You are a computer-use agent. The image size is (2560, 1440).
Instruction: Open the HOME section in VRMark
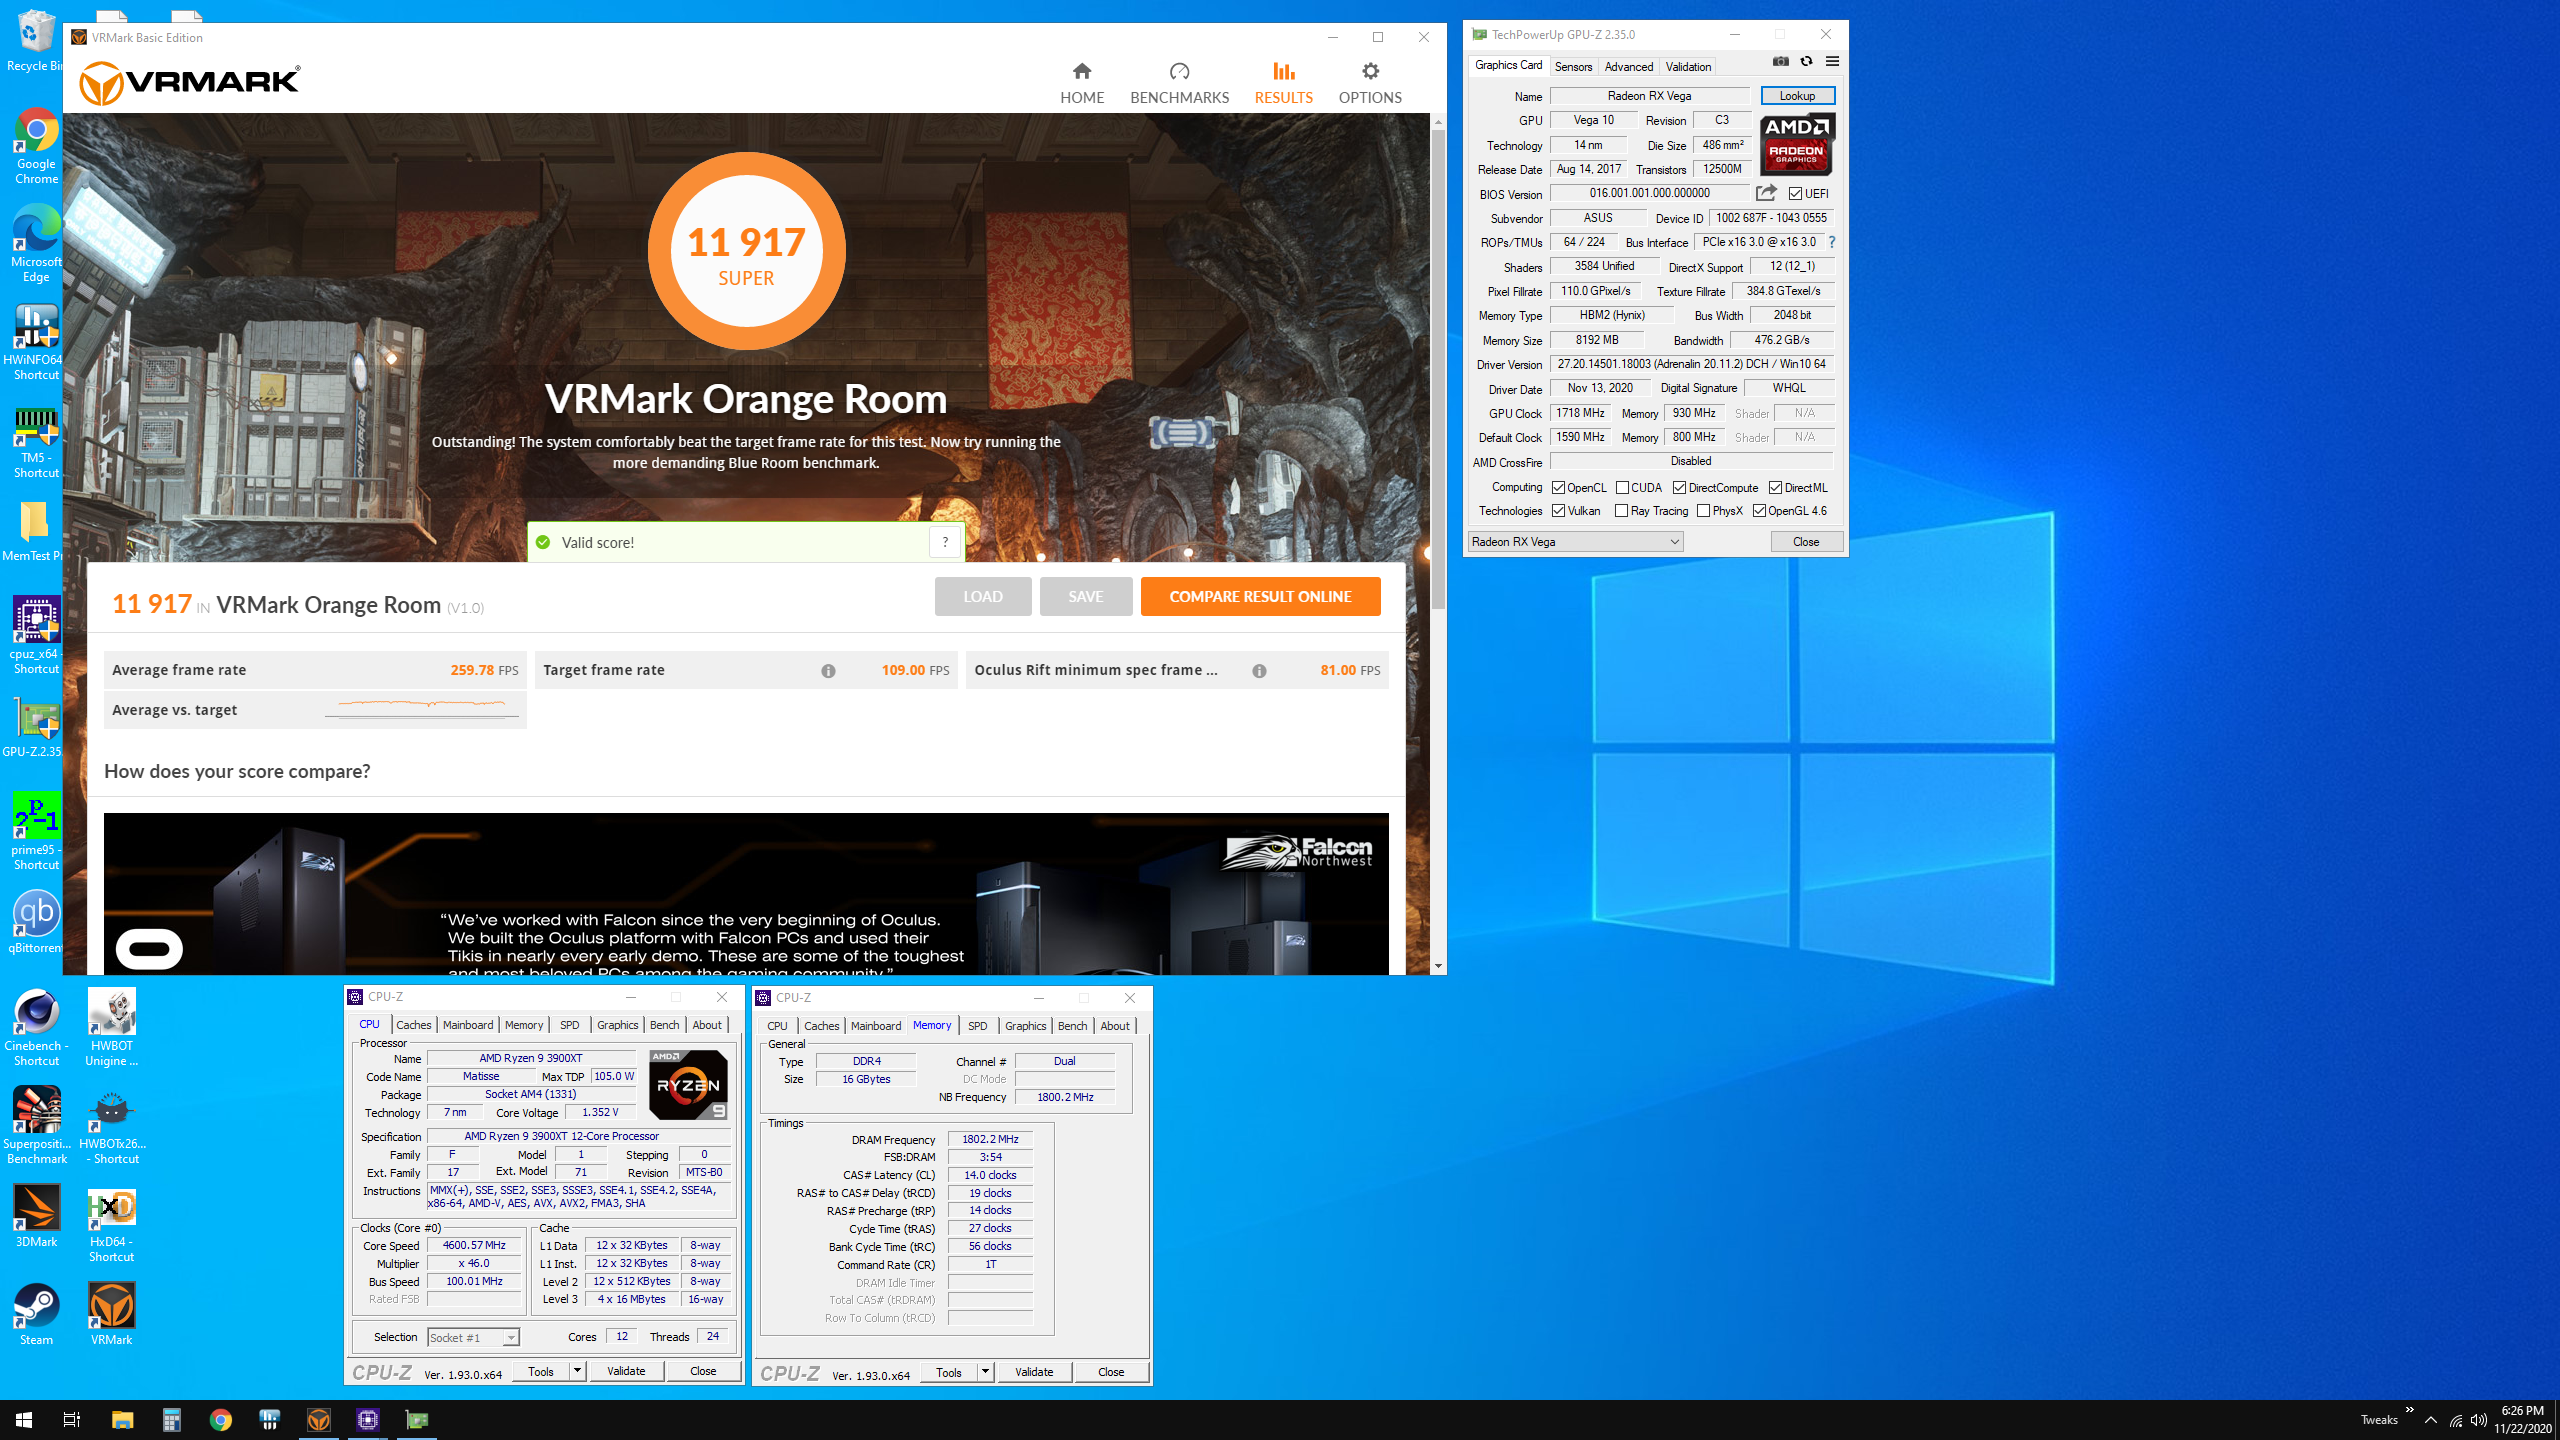(x=1082, y=83)
